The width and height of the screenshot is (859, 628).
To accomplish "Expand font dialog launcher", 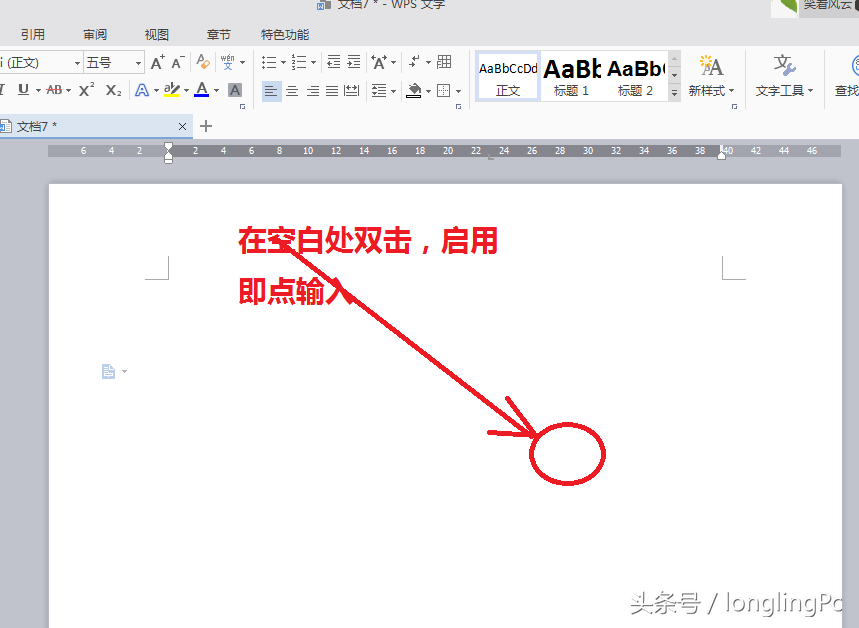I will coord(242,107).
